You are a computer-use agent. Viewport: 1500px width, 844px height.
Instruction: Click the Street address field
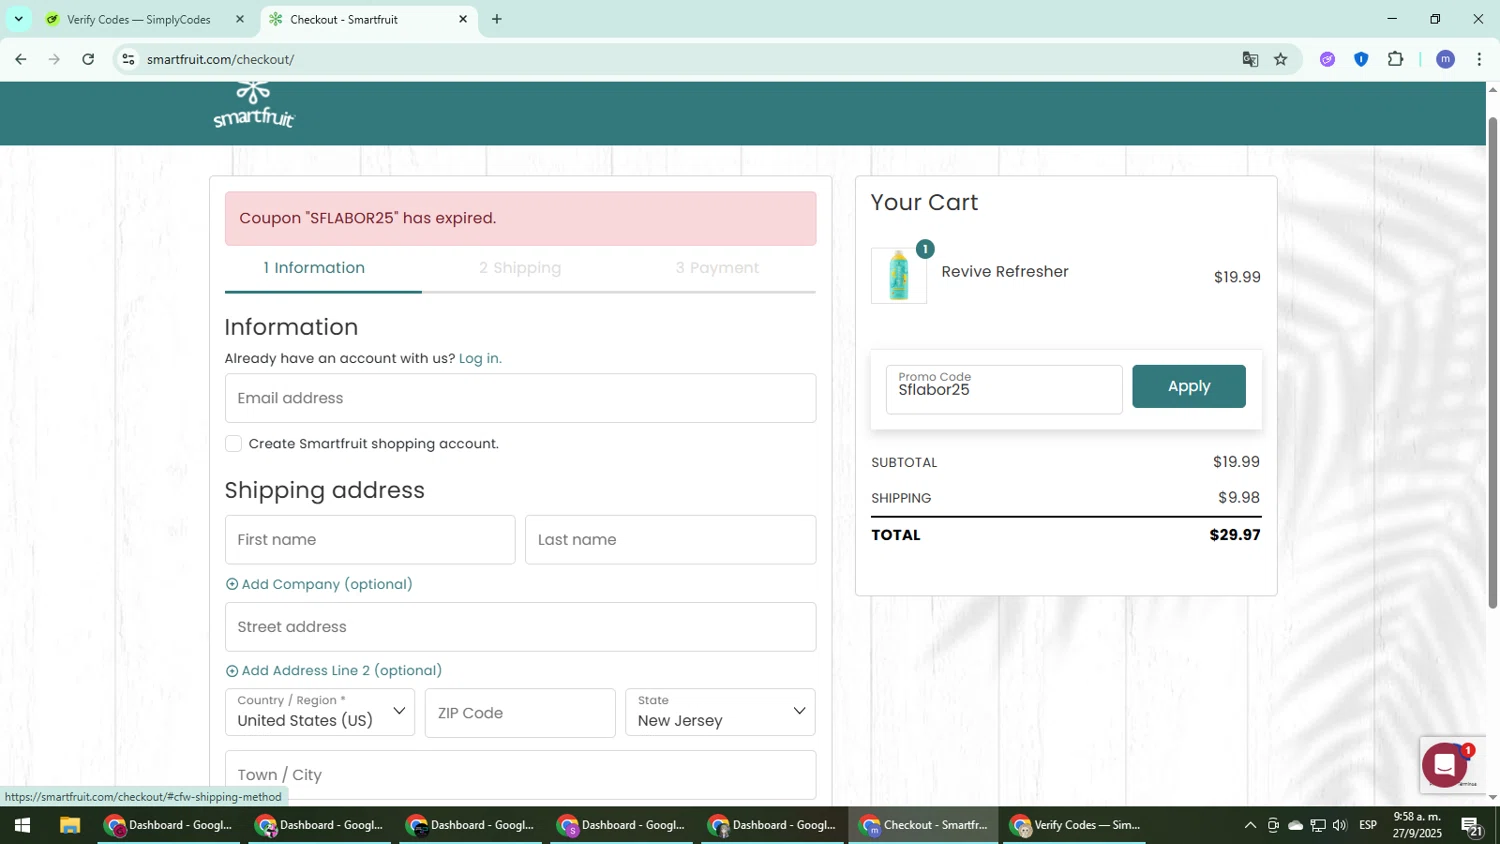[x=520, y=627]
